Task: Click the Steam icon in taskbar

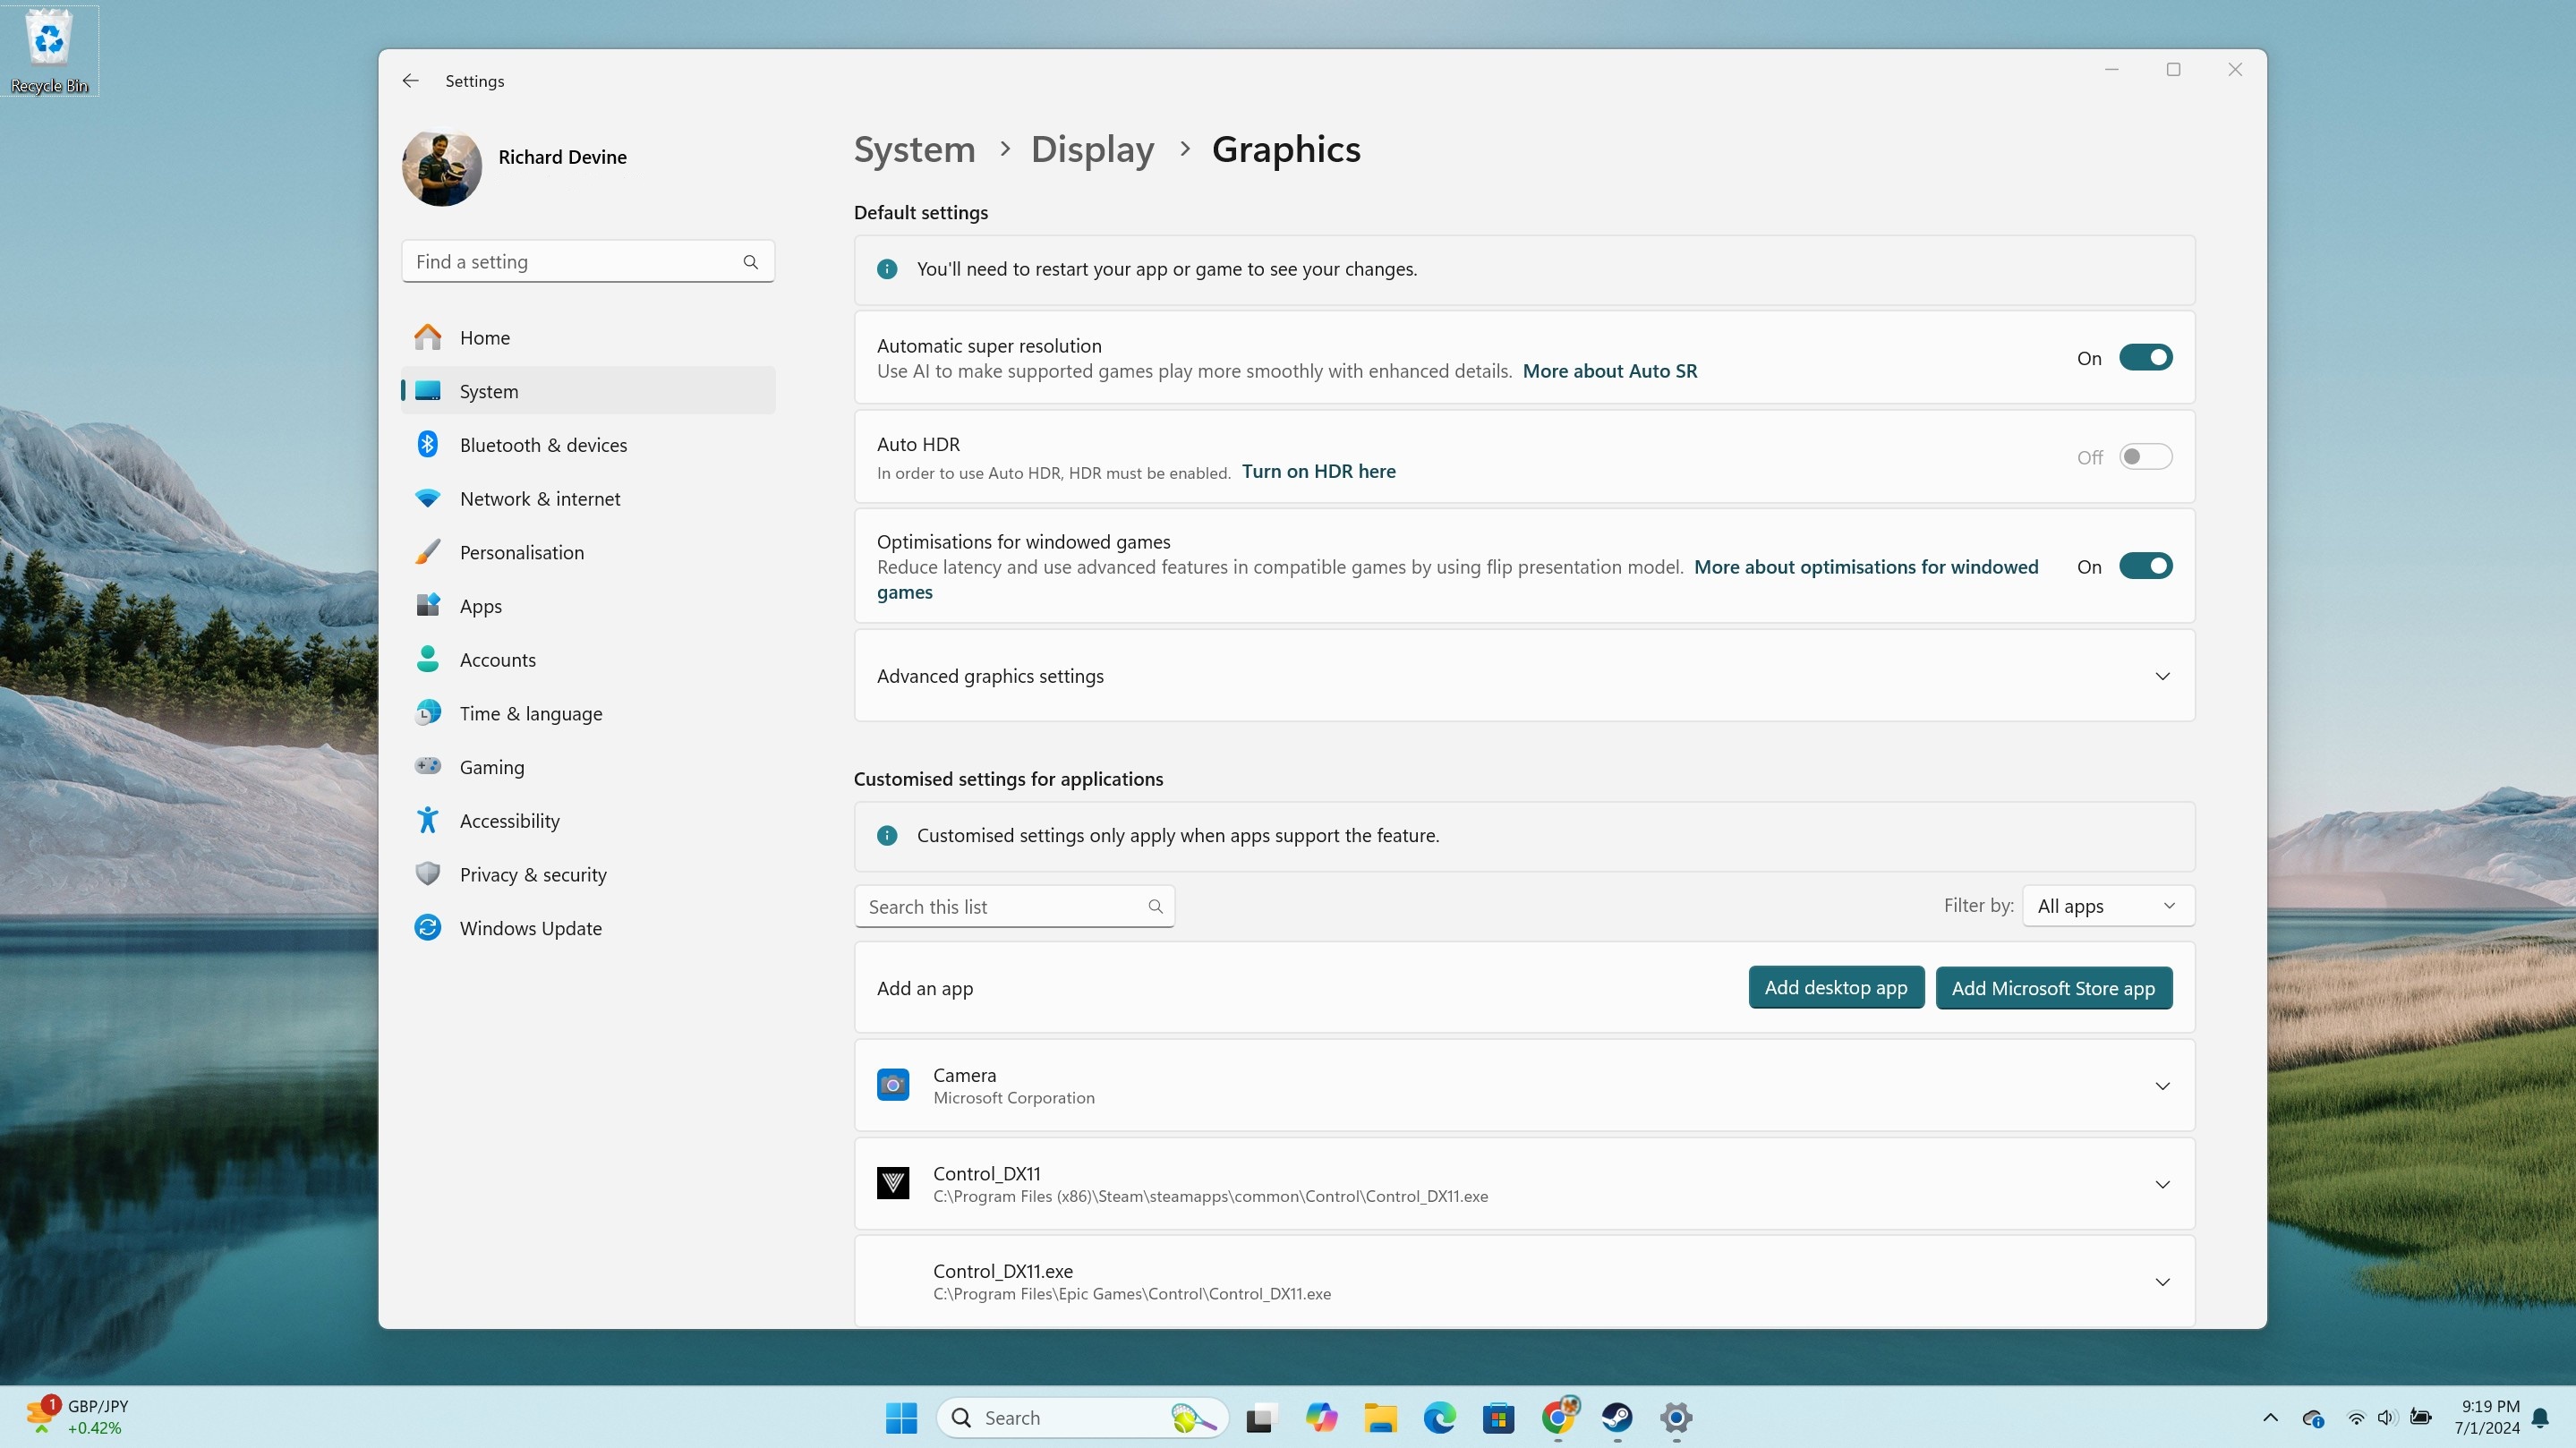Action: [1616, 1418]
